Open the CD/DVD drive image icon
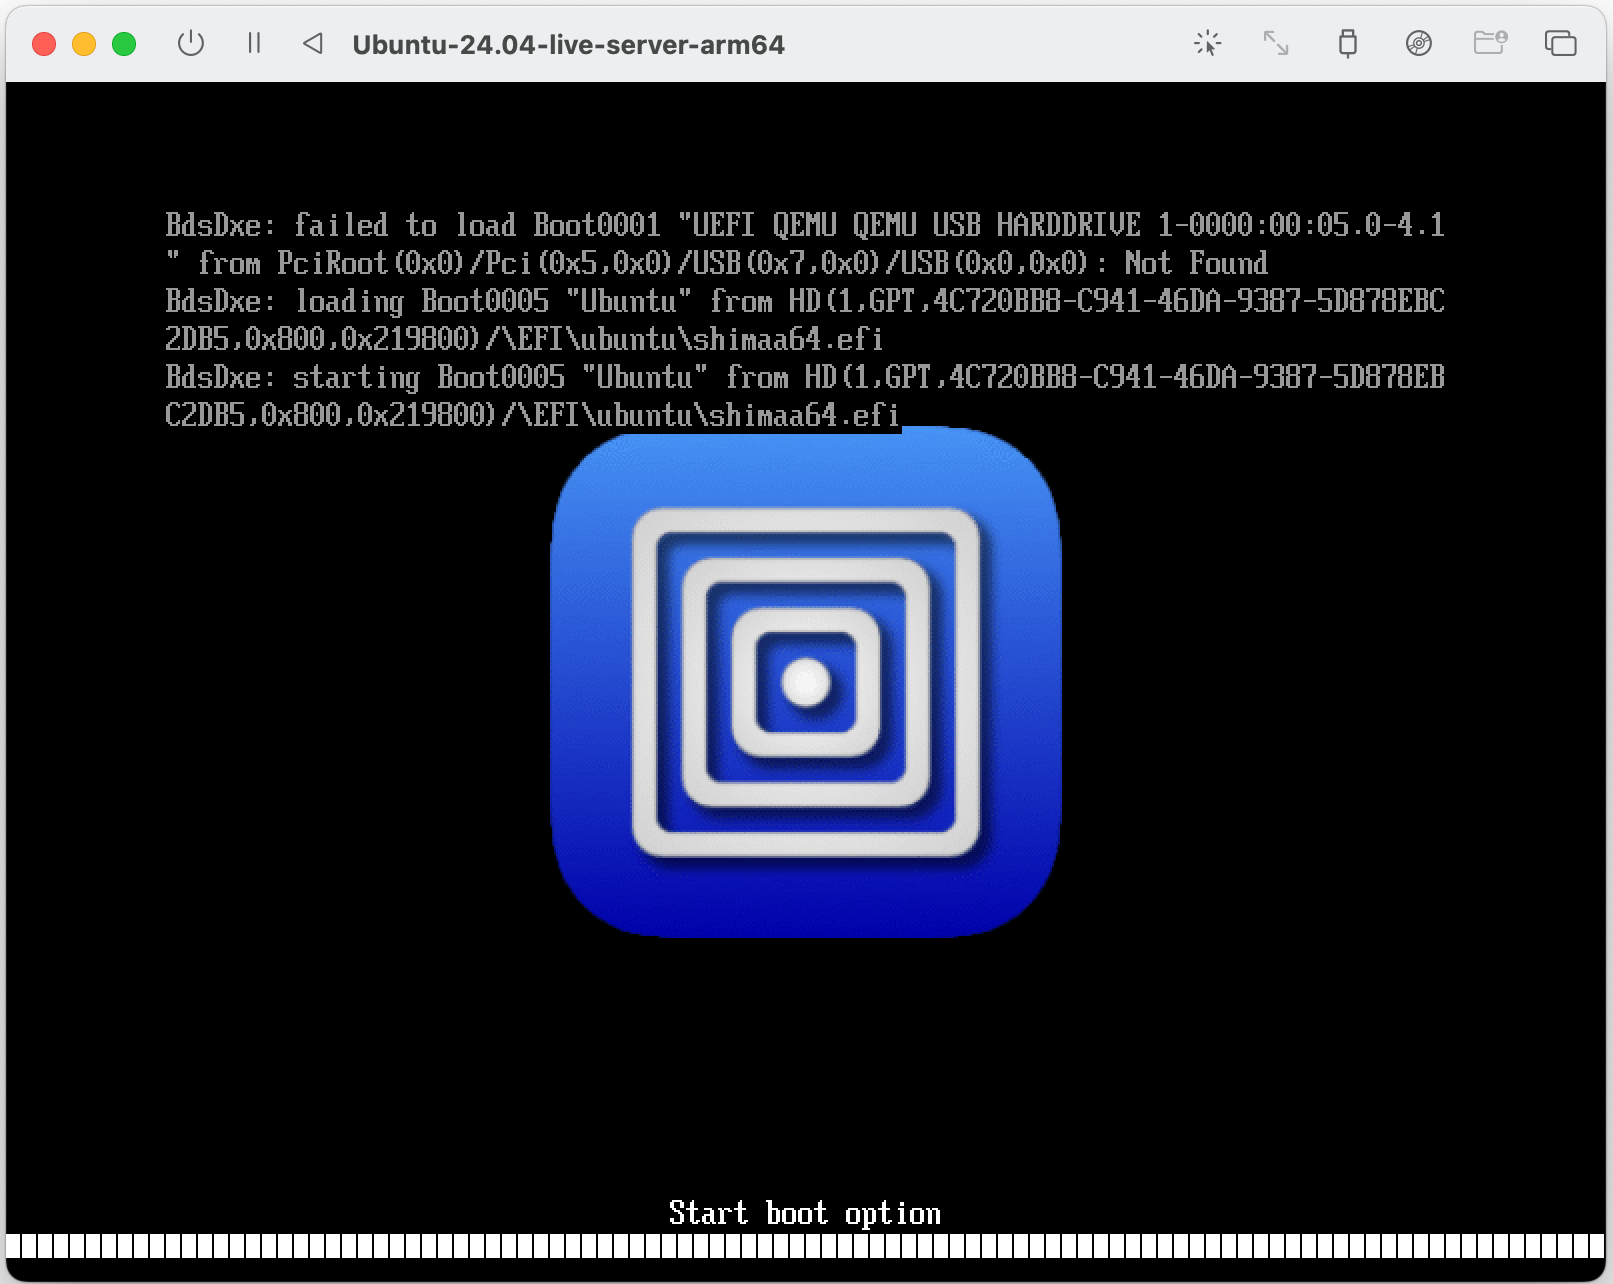The height and width of the screenshot is (1284, 1613). click(x=1419, y=43)
